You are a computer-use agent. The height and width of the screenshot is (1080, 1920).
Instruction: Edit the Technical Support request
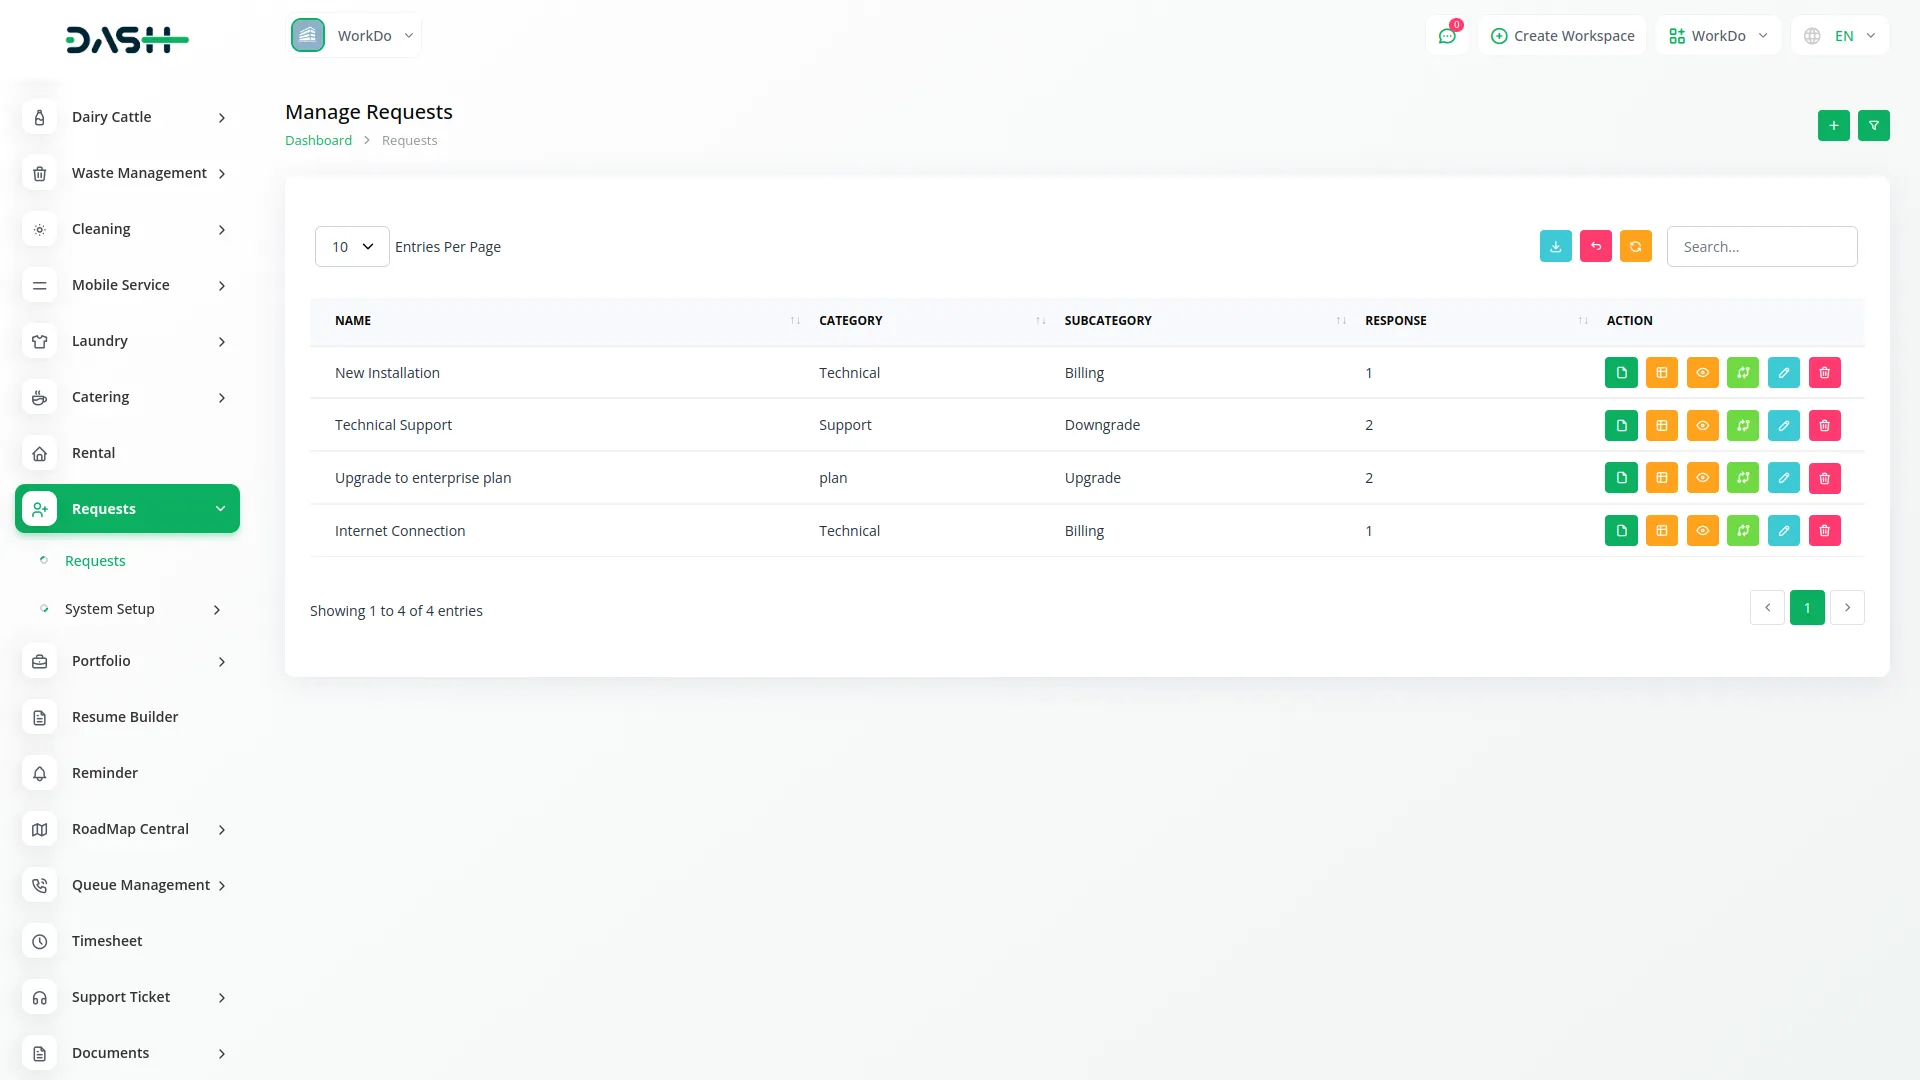pos(1783,426)
